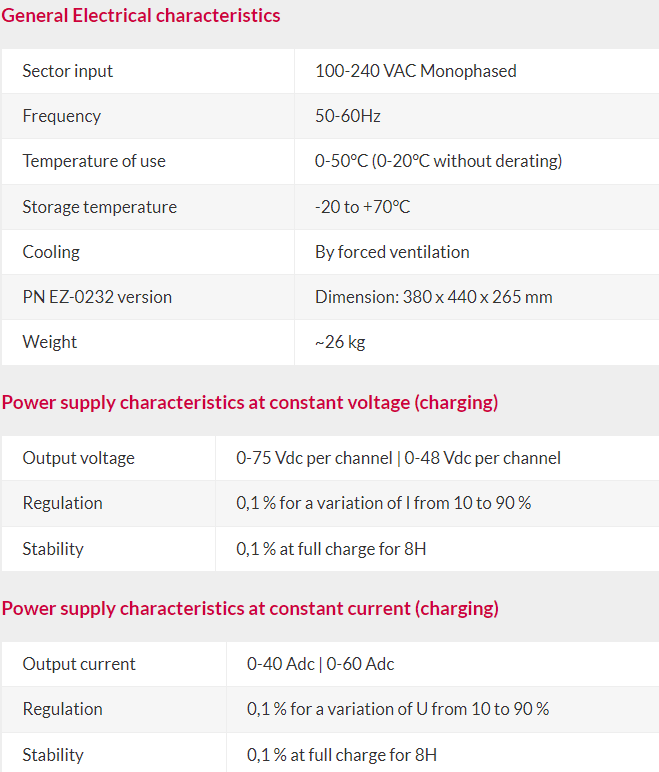Image resolution: width=659 pixels, height=772 pixels.
Task: Select the Output current row label
Action: pos(79,664)
